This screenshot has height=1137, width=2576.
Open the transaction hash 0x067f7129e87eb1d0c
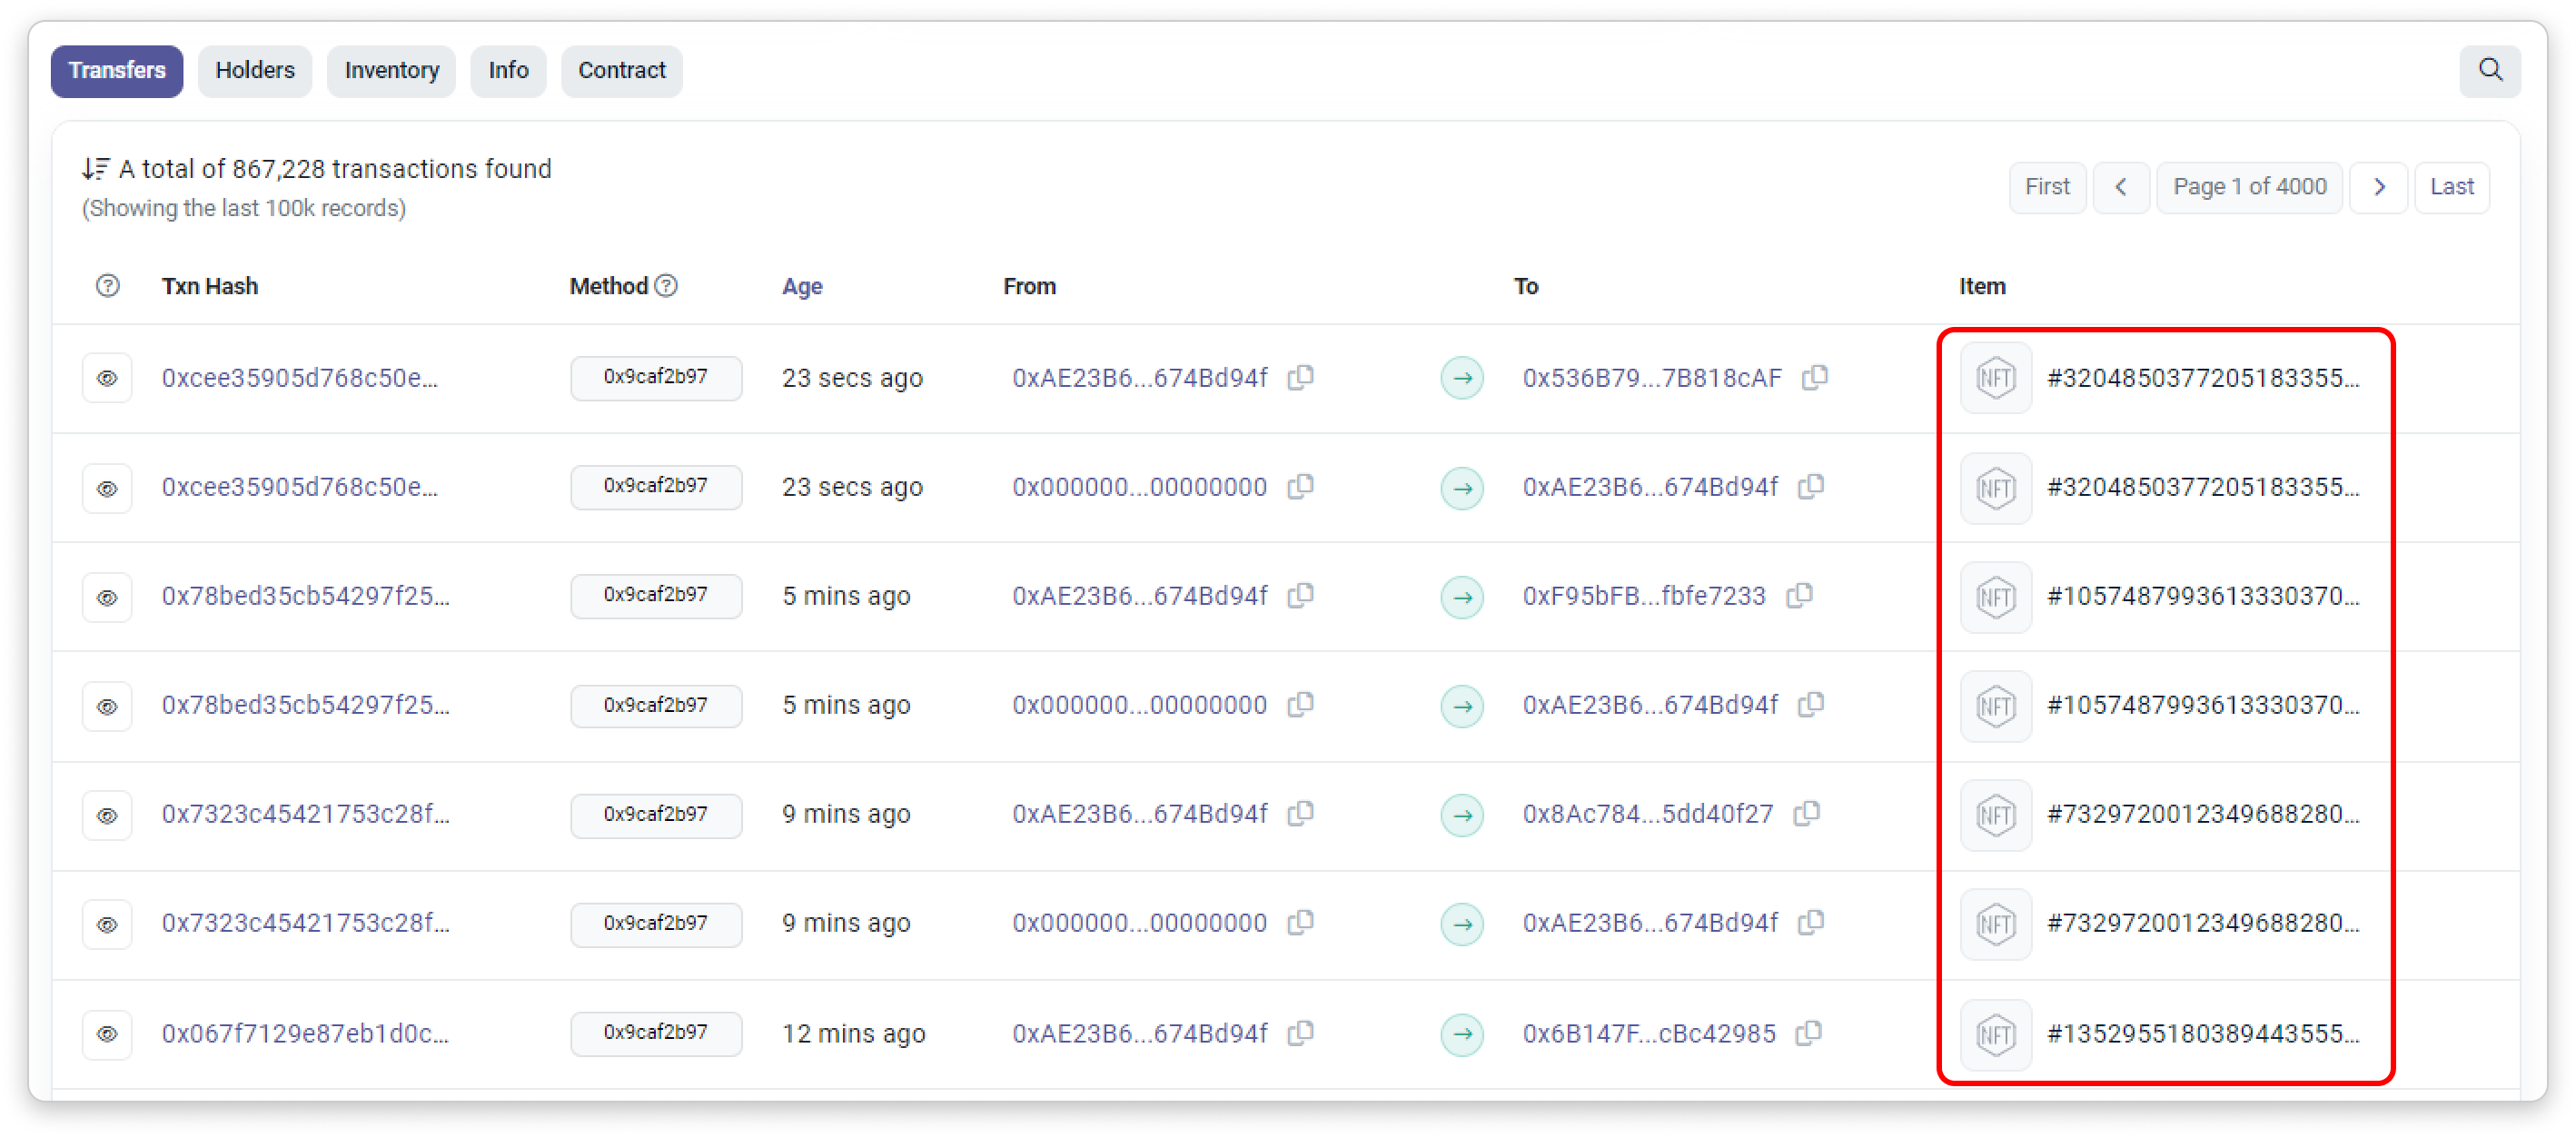pyautogui.click(x=305, y=1034)
